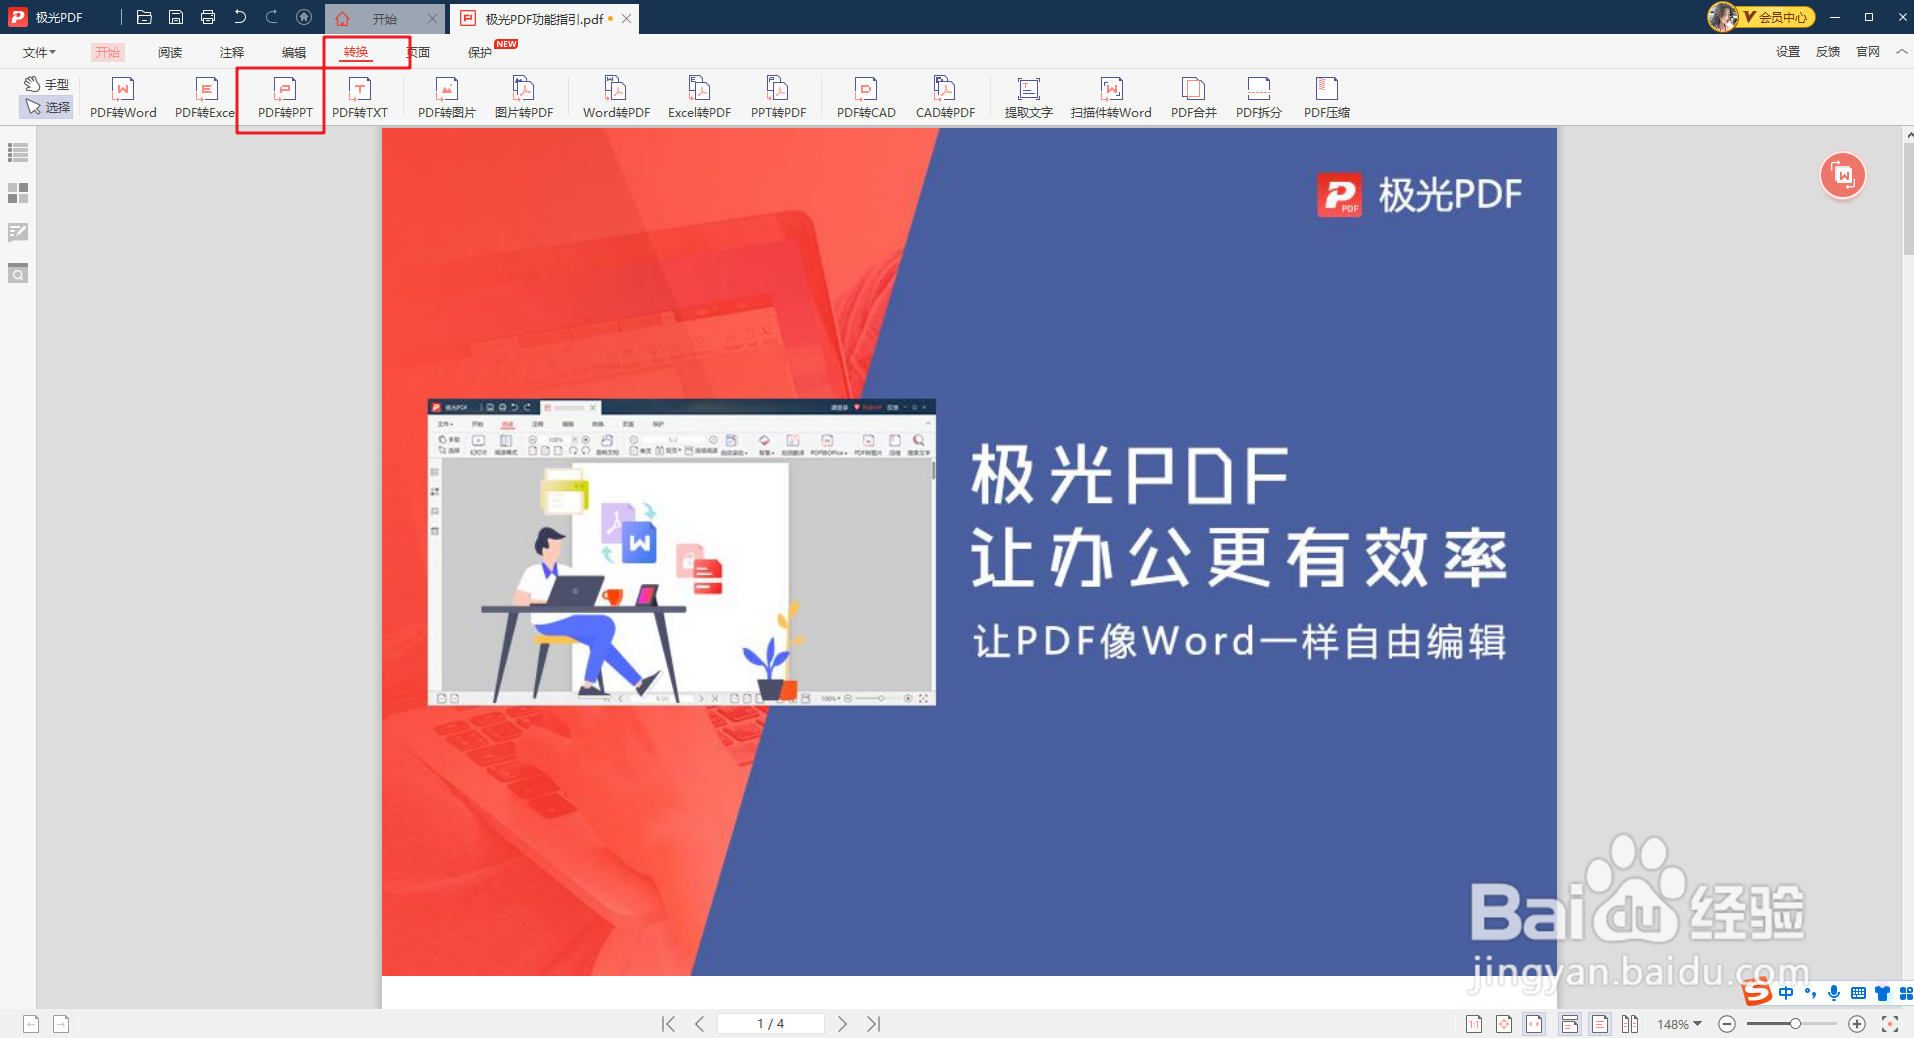Activate the 手型 hand tool
The image size is (1914, 1038).
[47, 84]
